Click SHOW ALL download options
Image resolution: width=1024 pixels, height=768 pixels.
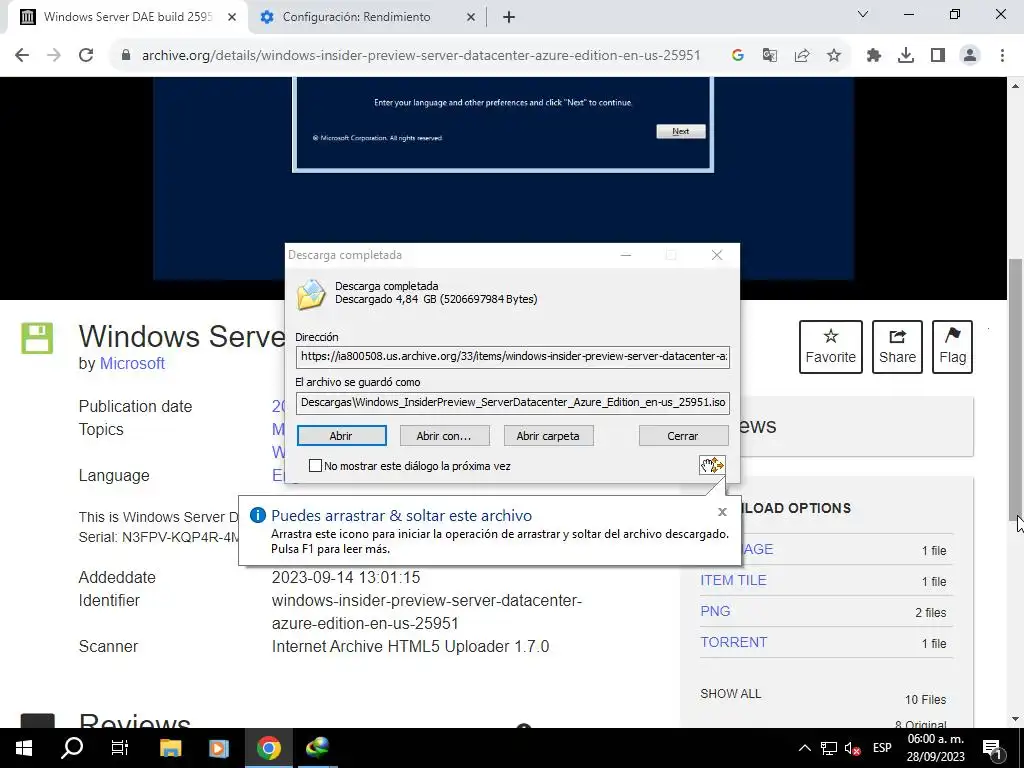coord(731,694)
